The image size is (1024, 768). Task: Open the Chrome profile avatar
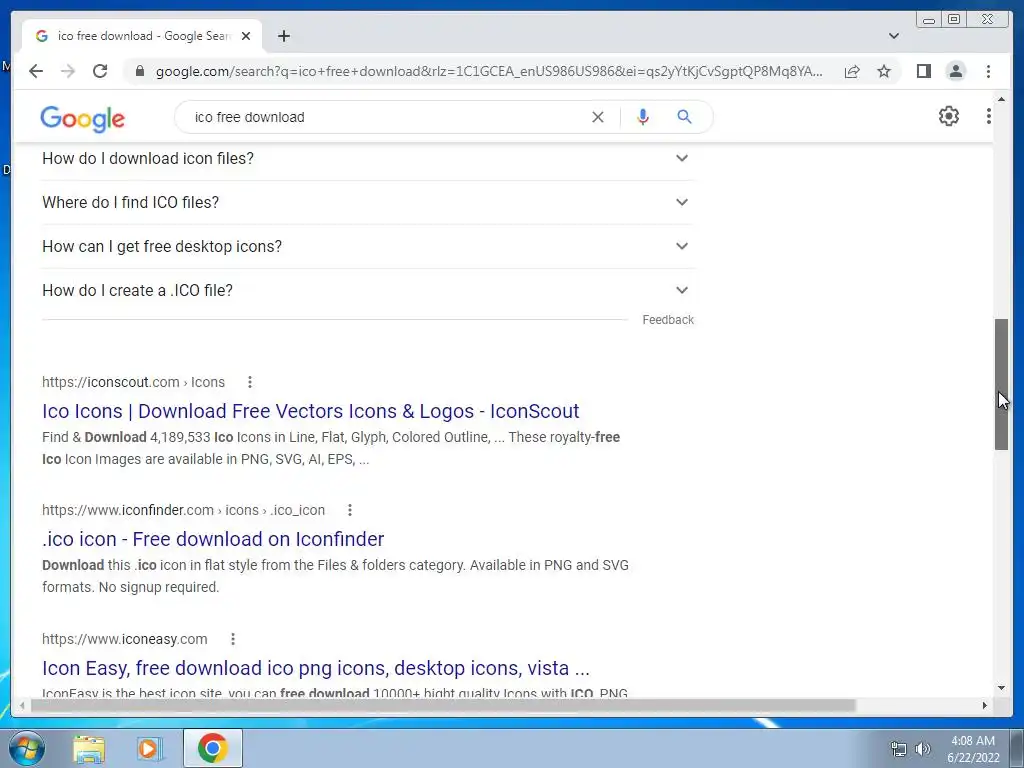[955, 71]
